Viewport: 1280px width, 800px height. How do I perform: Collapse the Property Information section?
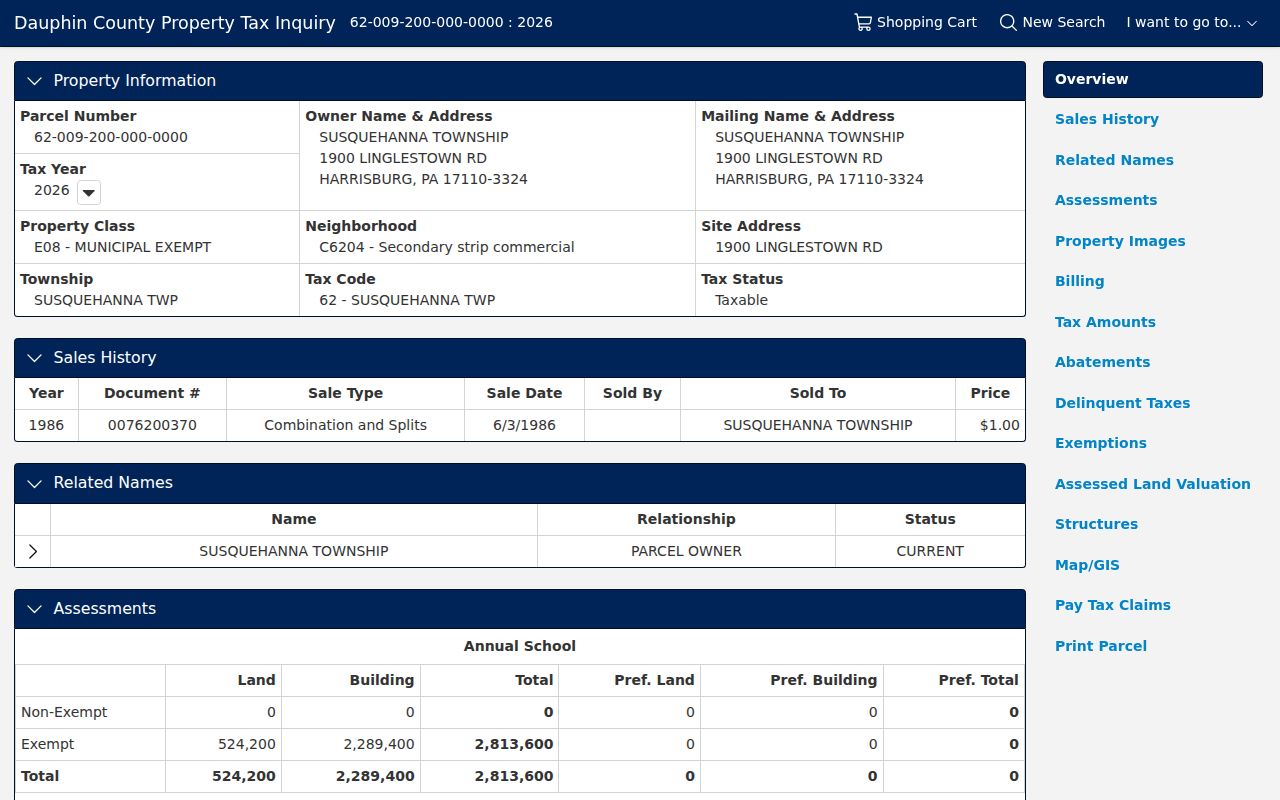pyautogui.click(x=35, y=81)
